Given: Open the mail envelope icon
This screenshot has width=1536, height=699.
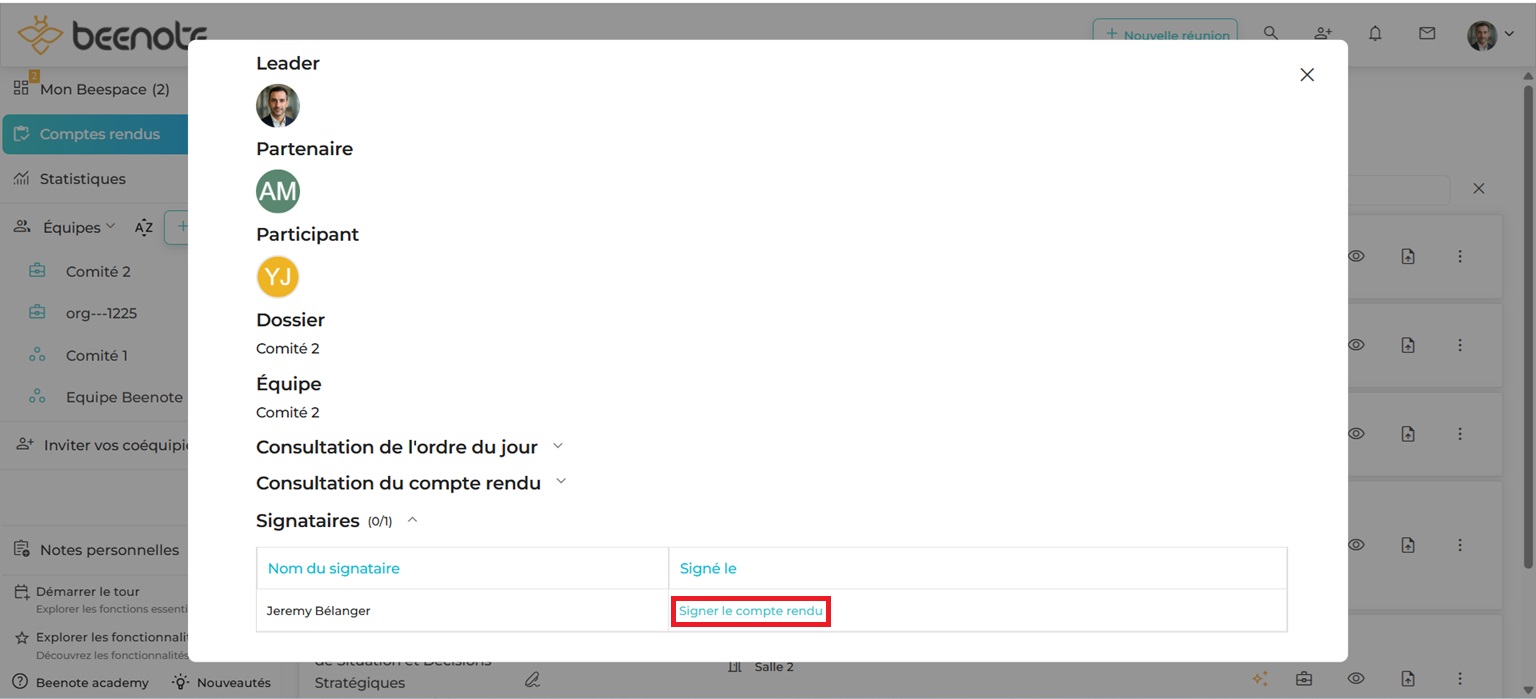Looking at the screenshot, I should (1427, 33).
